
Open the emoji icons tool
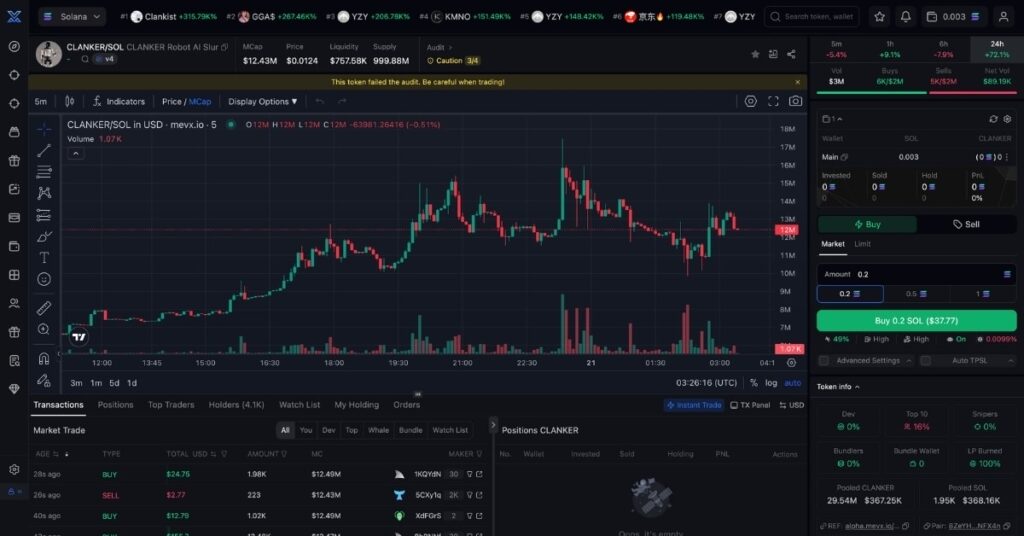[x=44, y=279]
